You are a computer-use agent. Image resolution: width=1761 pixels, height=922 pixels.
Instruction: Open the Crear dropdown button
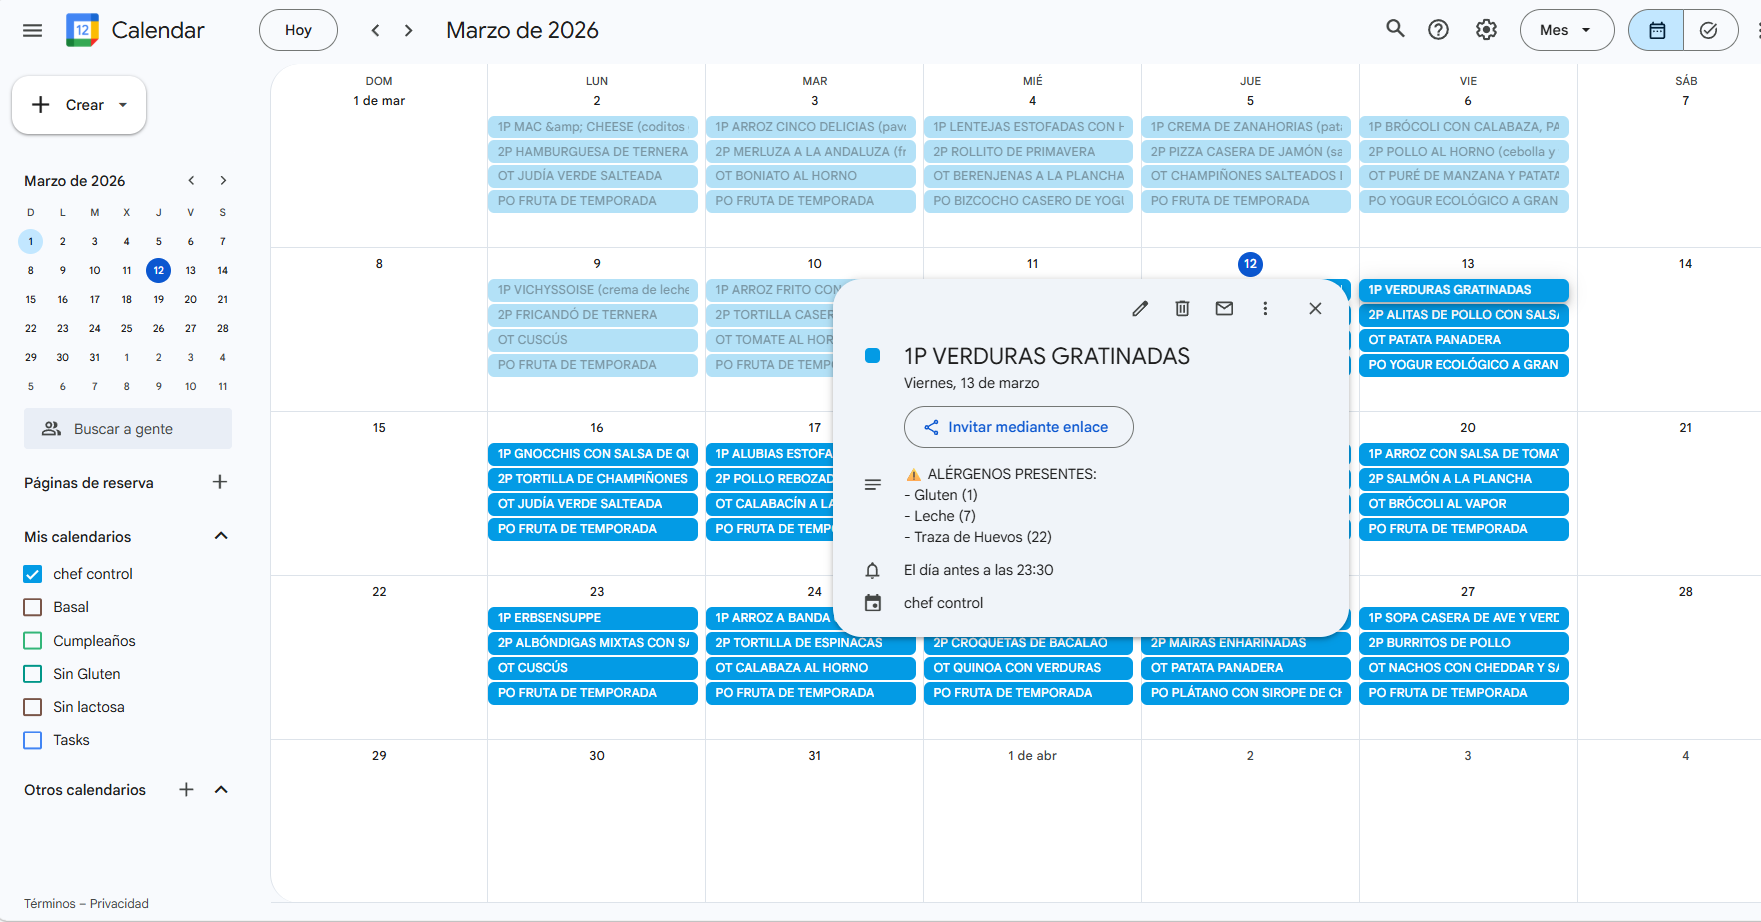point(79,105)
